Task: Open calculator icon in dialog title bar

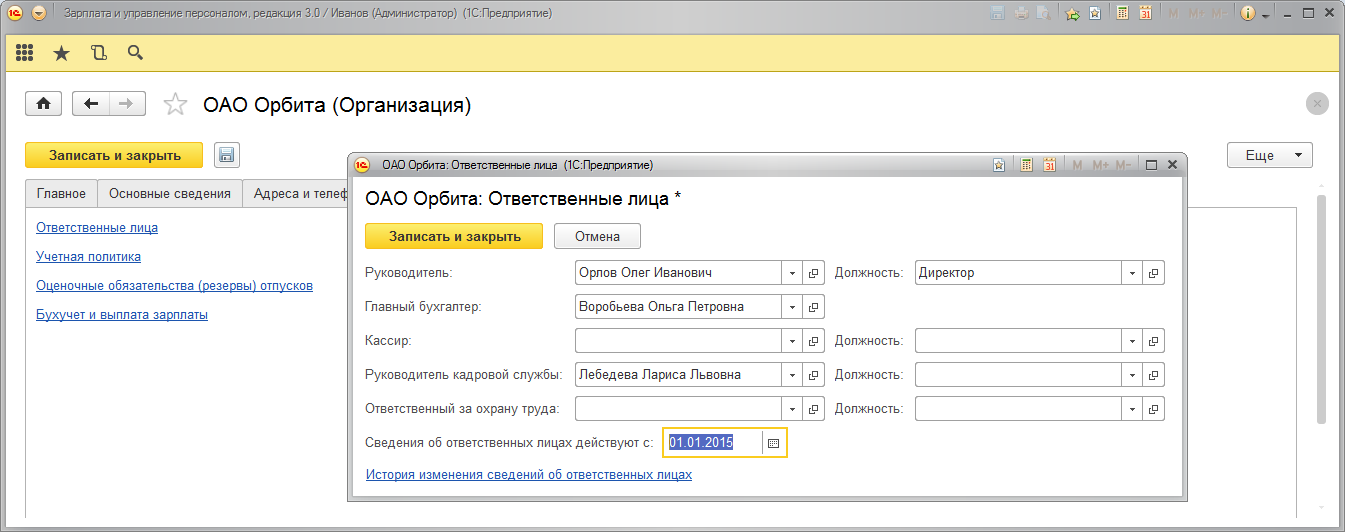Action: pyautogui.click(x=1026, y=165)
